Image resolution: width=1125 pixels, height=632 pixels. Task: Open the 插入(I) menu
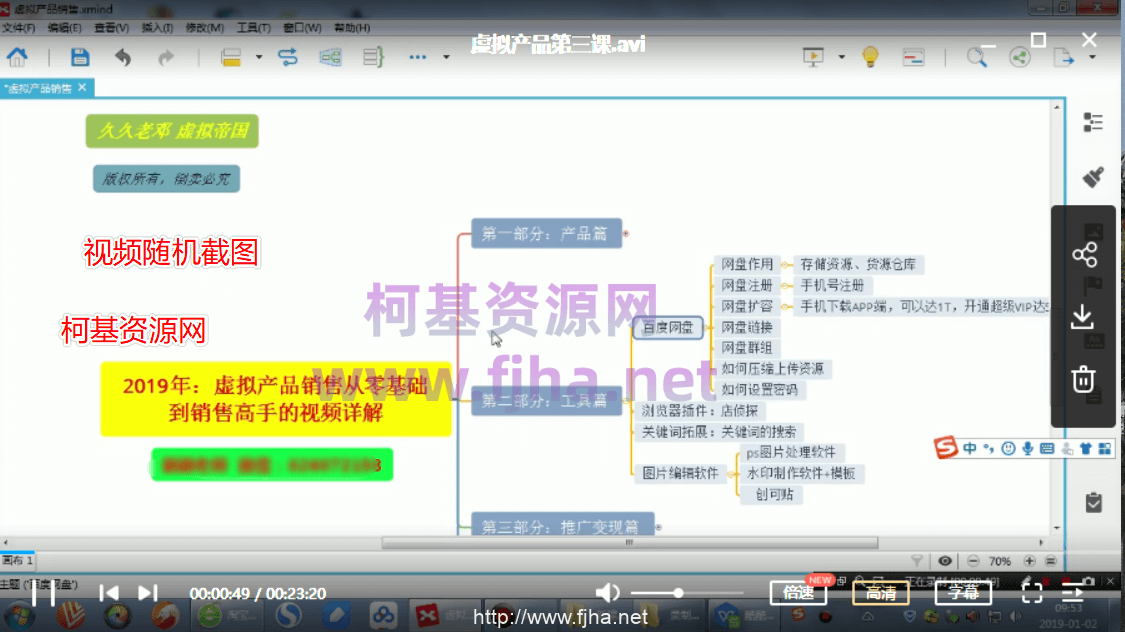(x=157, y=27)
